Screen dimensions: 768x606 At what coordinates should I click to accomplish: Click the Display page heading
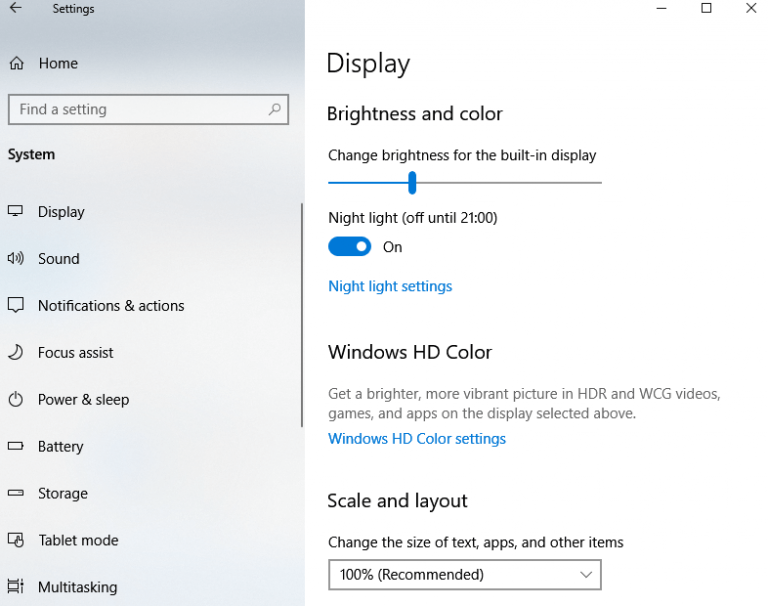(368, 64)
